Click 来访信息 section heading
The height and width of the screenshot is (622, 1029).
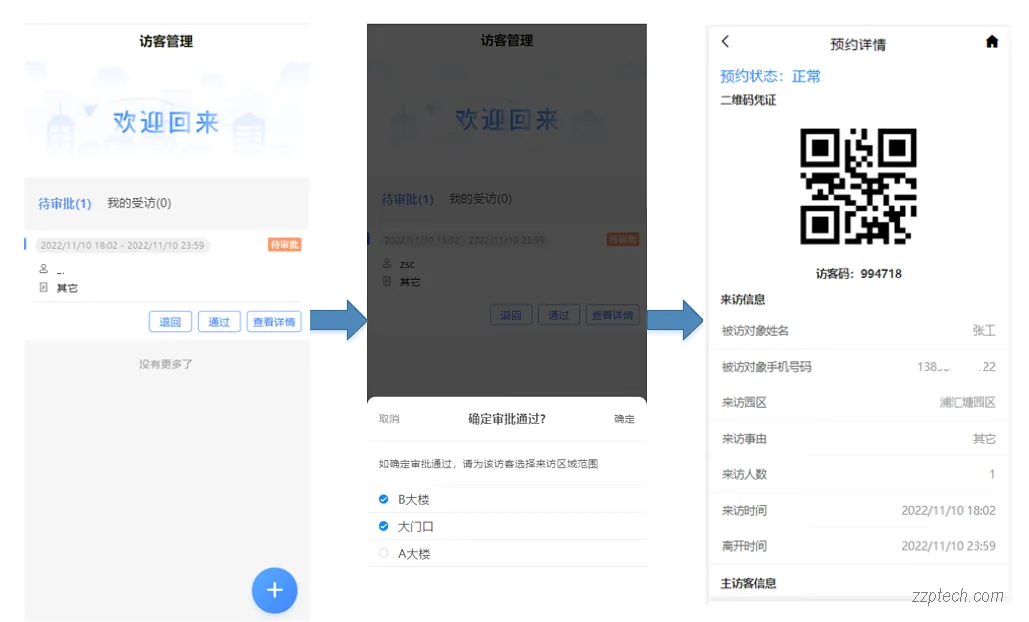(x=743, y=299)
